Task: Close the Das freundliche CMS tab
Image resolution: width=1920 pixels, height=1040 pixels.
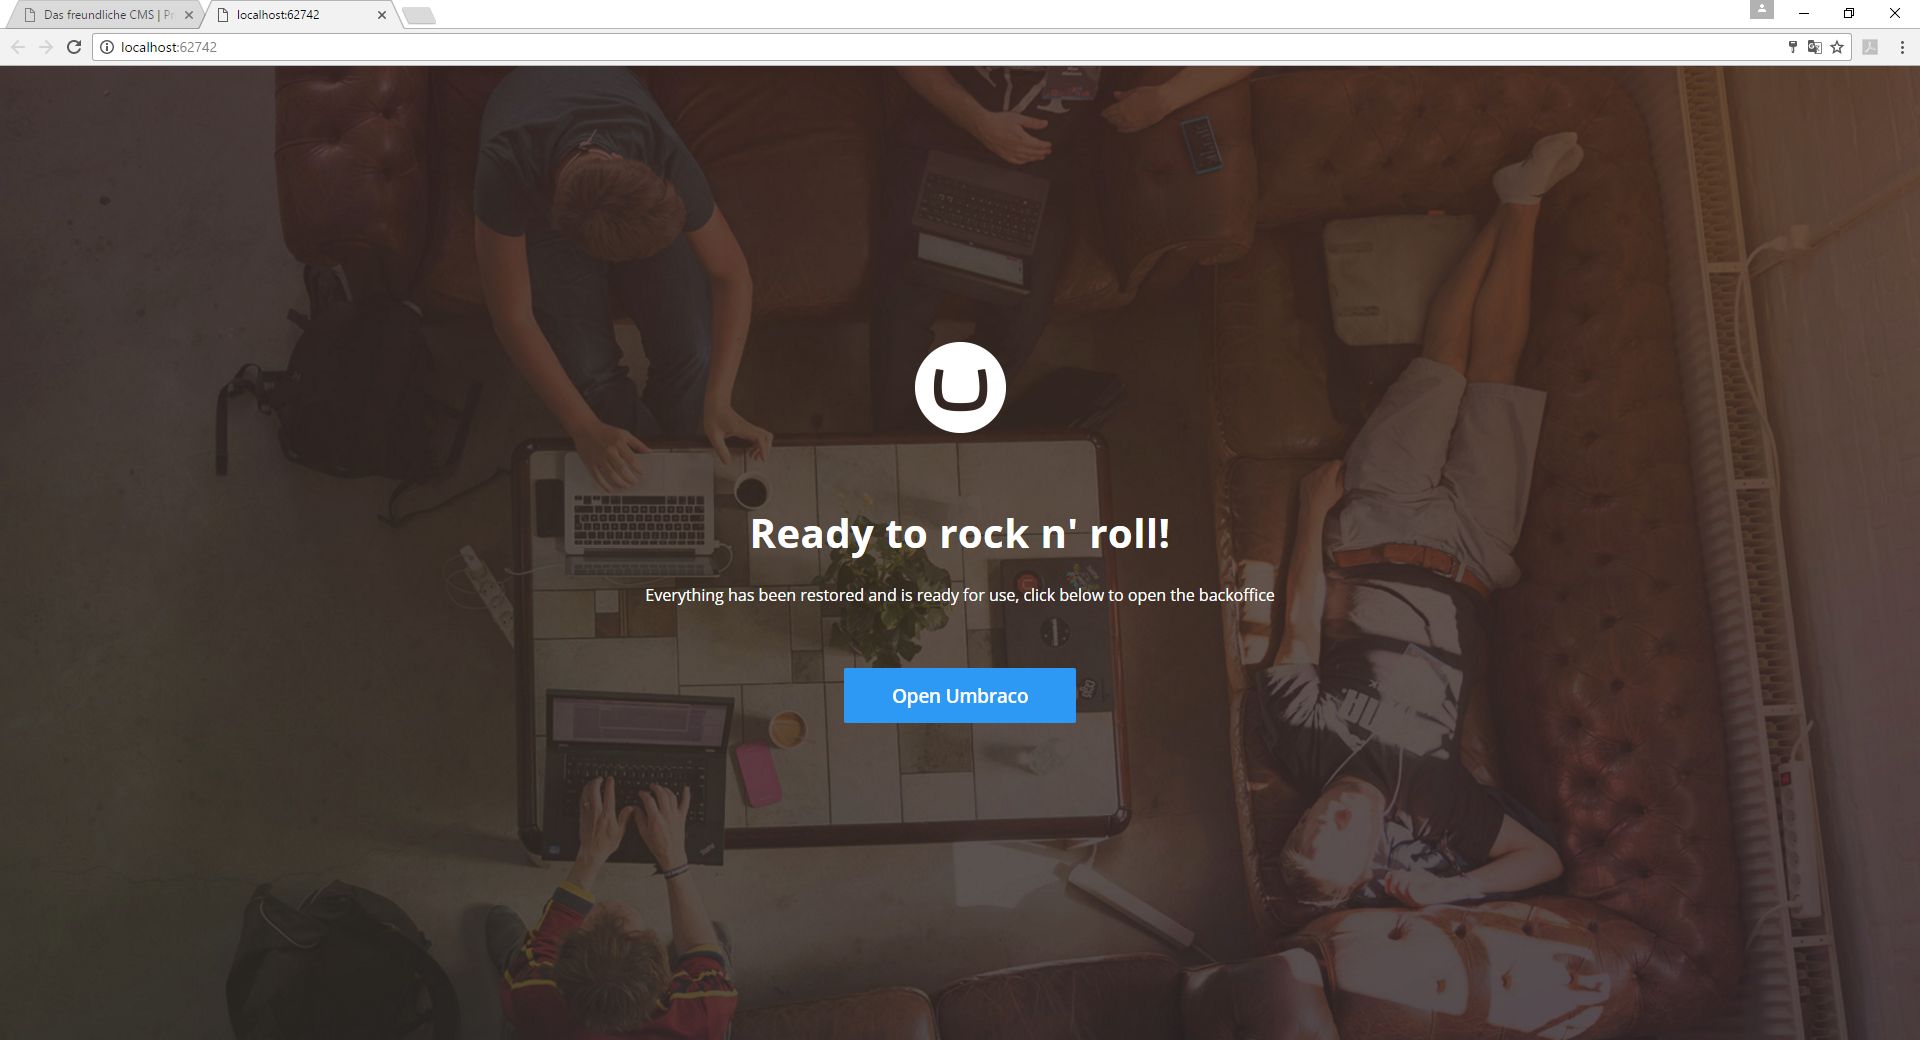Action: (189, 15)
